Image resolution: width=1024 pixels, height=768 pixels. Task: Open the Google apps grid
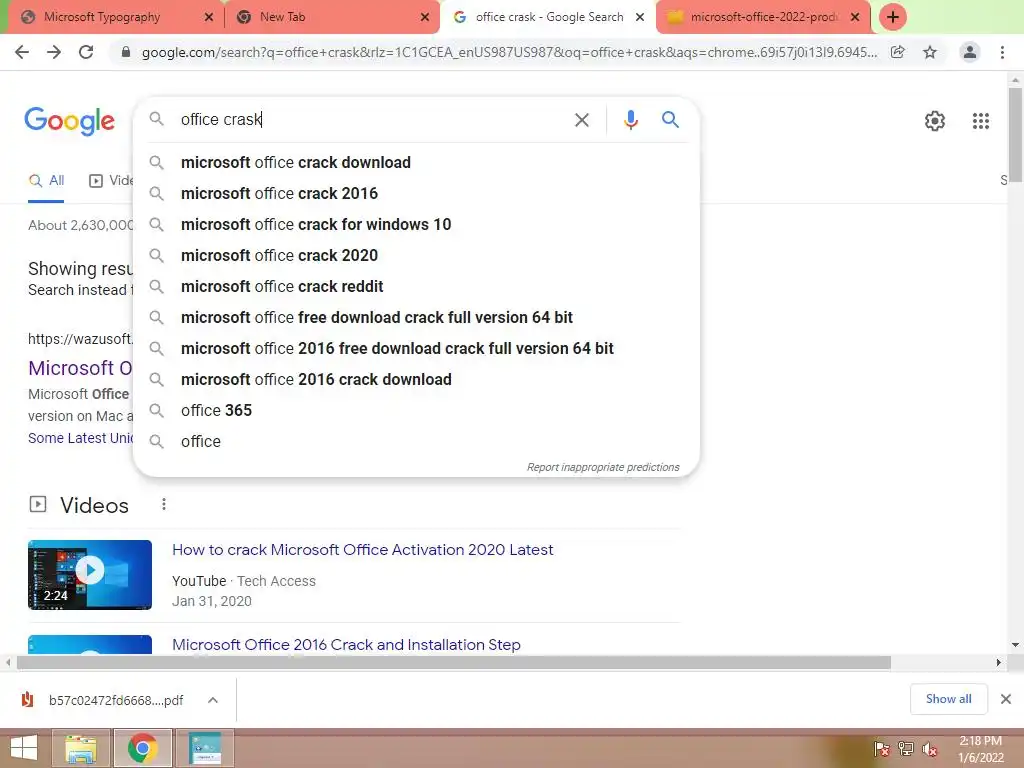(980, 121)
